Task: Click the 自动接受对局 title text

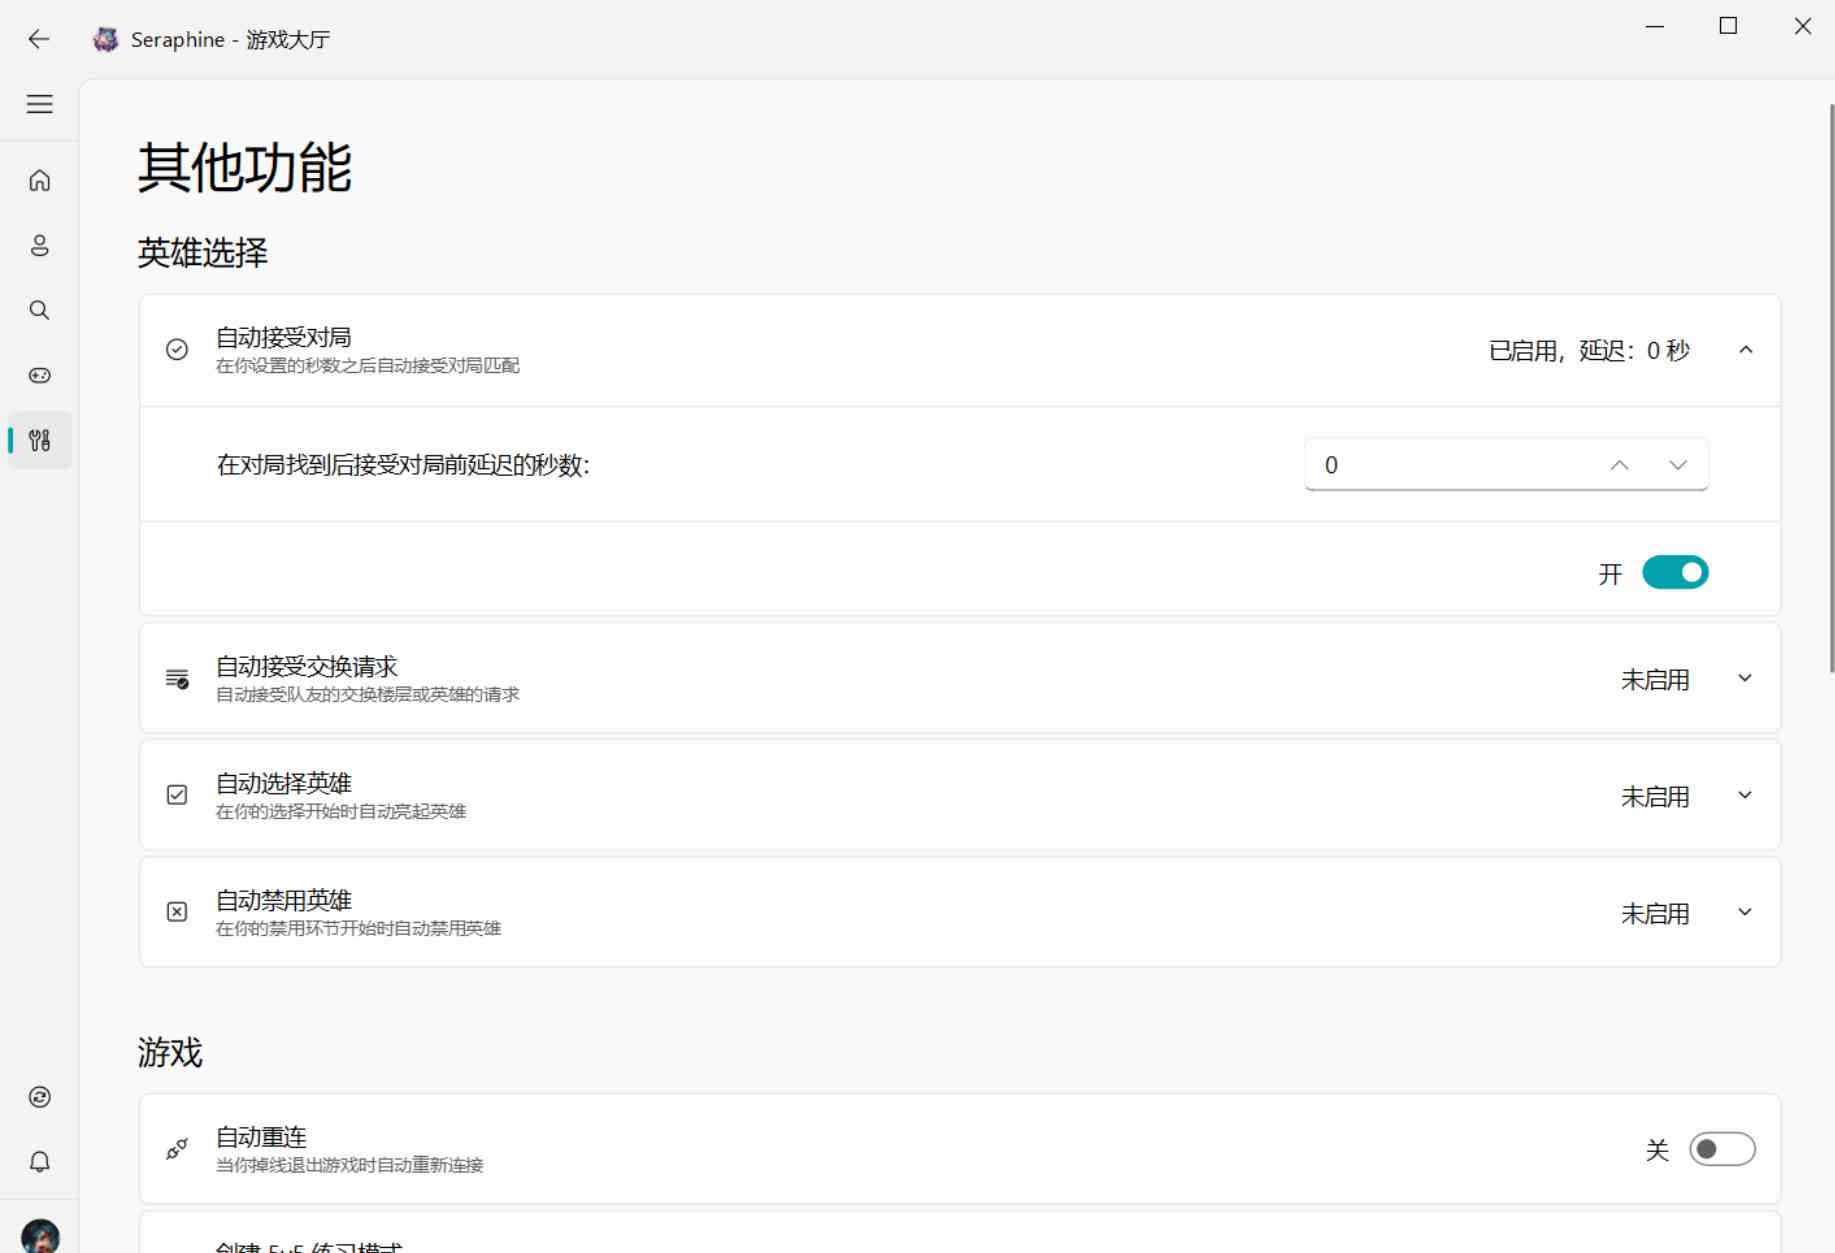Action: tap(283, 337)
